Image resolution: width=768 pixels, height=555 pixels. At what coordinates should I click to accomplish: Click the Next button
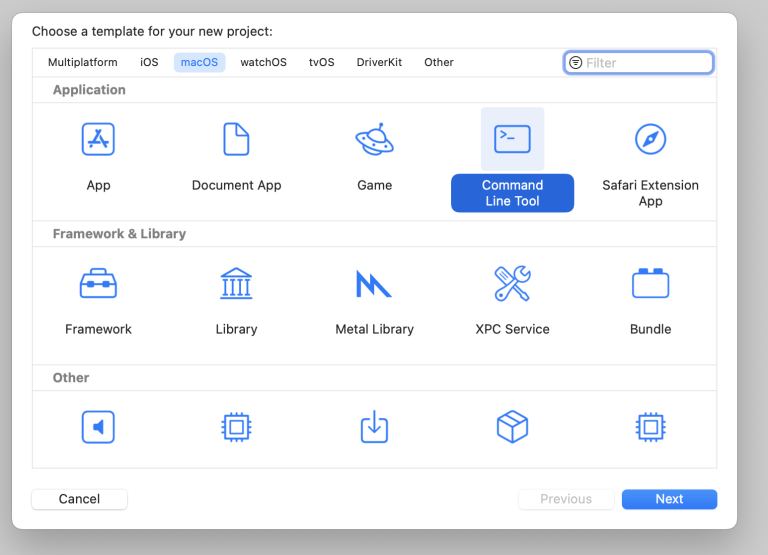click(669, 499)
